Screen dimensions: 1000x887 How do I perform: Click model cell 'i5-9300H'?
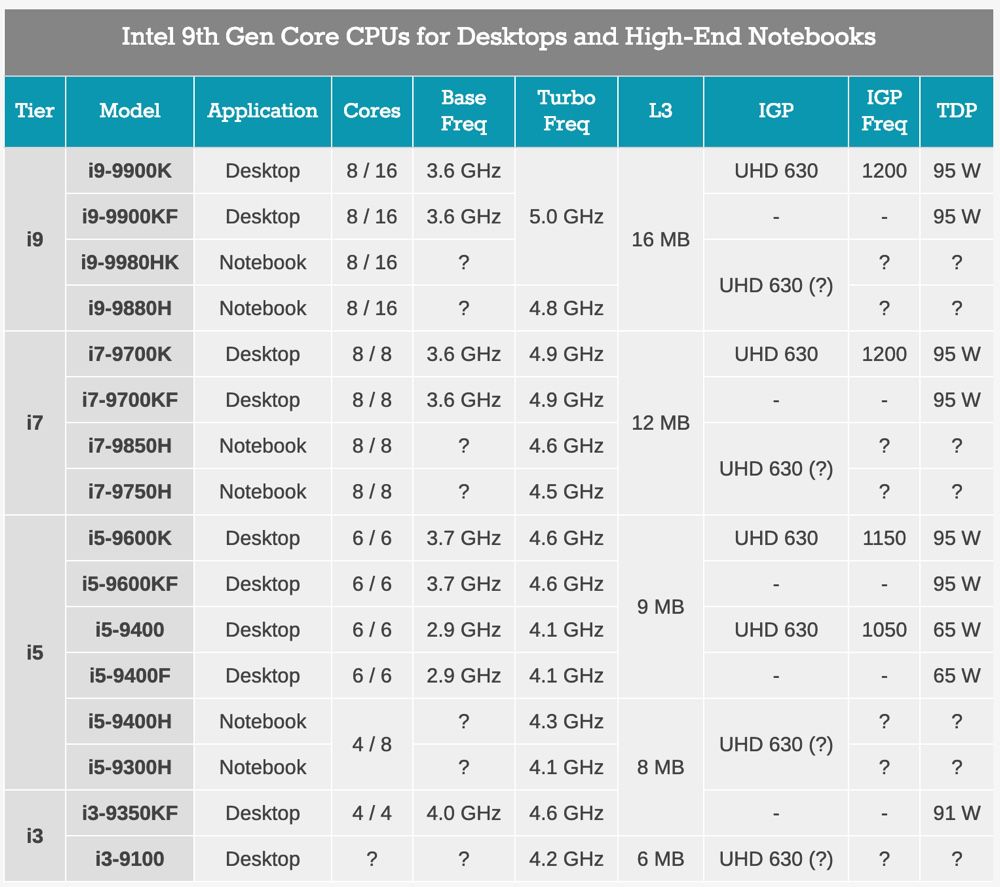[x=130, y=767]
